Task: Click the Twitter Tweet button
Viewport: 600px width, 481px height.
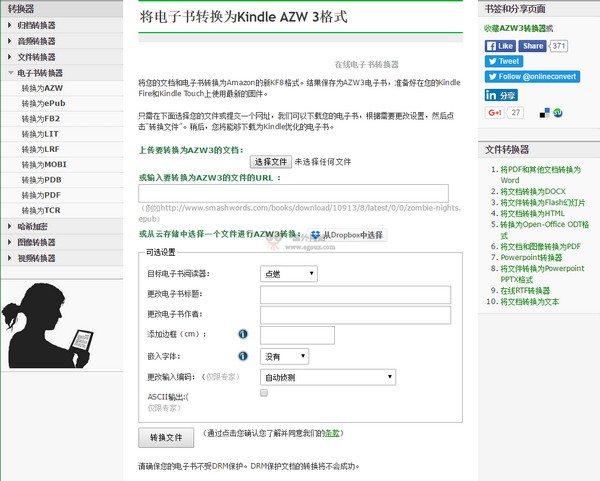Action: coord(504,61)
